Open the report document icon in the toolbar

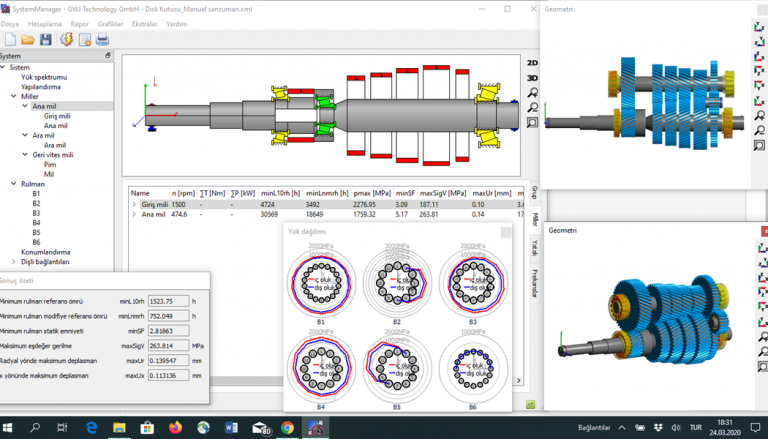(x=85, y=40)
